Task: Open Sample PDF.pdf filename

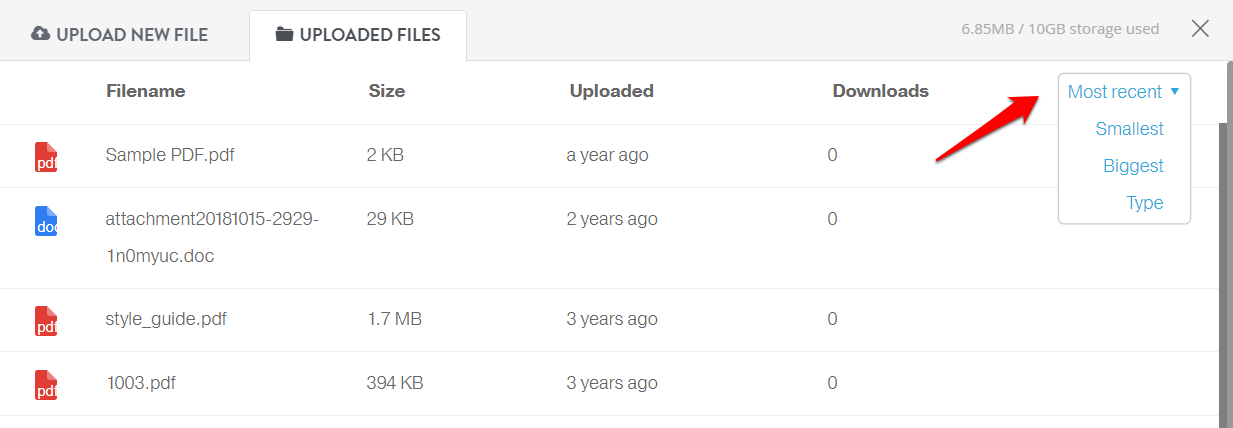Action: click(x=170, y=155)
